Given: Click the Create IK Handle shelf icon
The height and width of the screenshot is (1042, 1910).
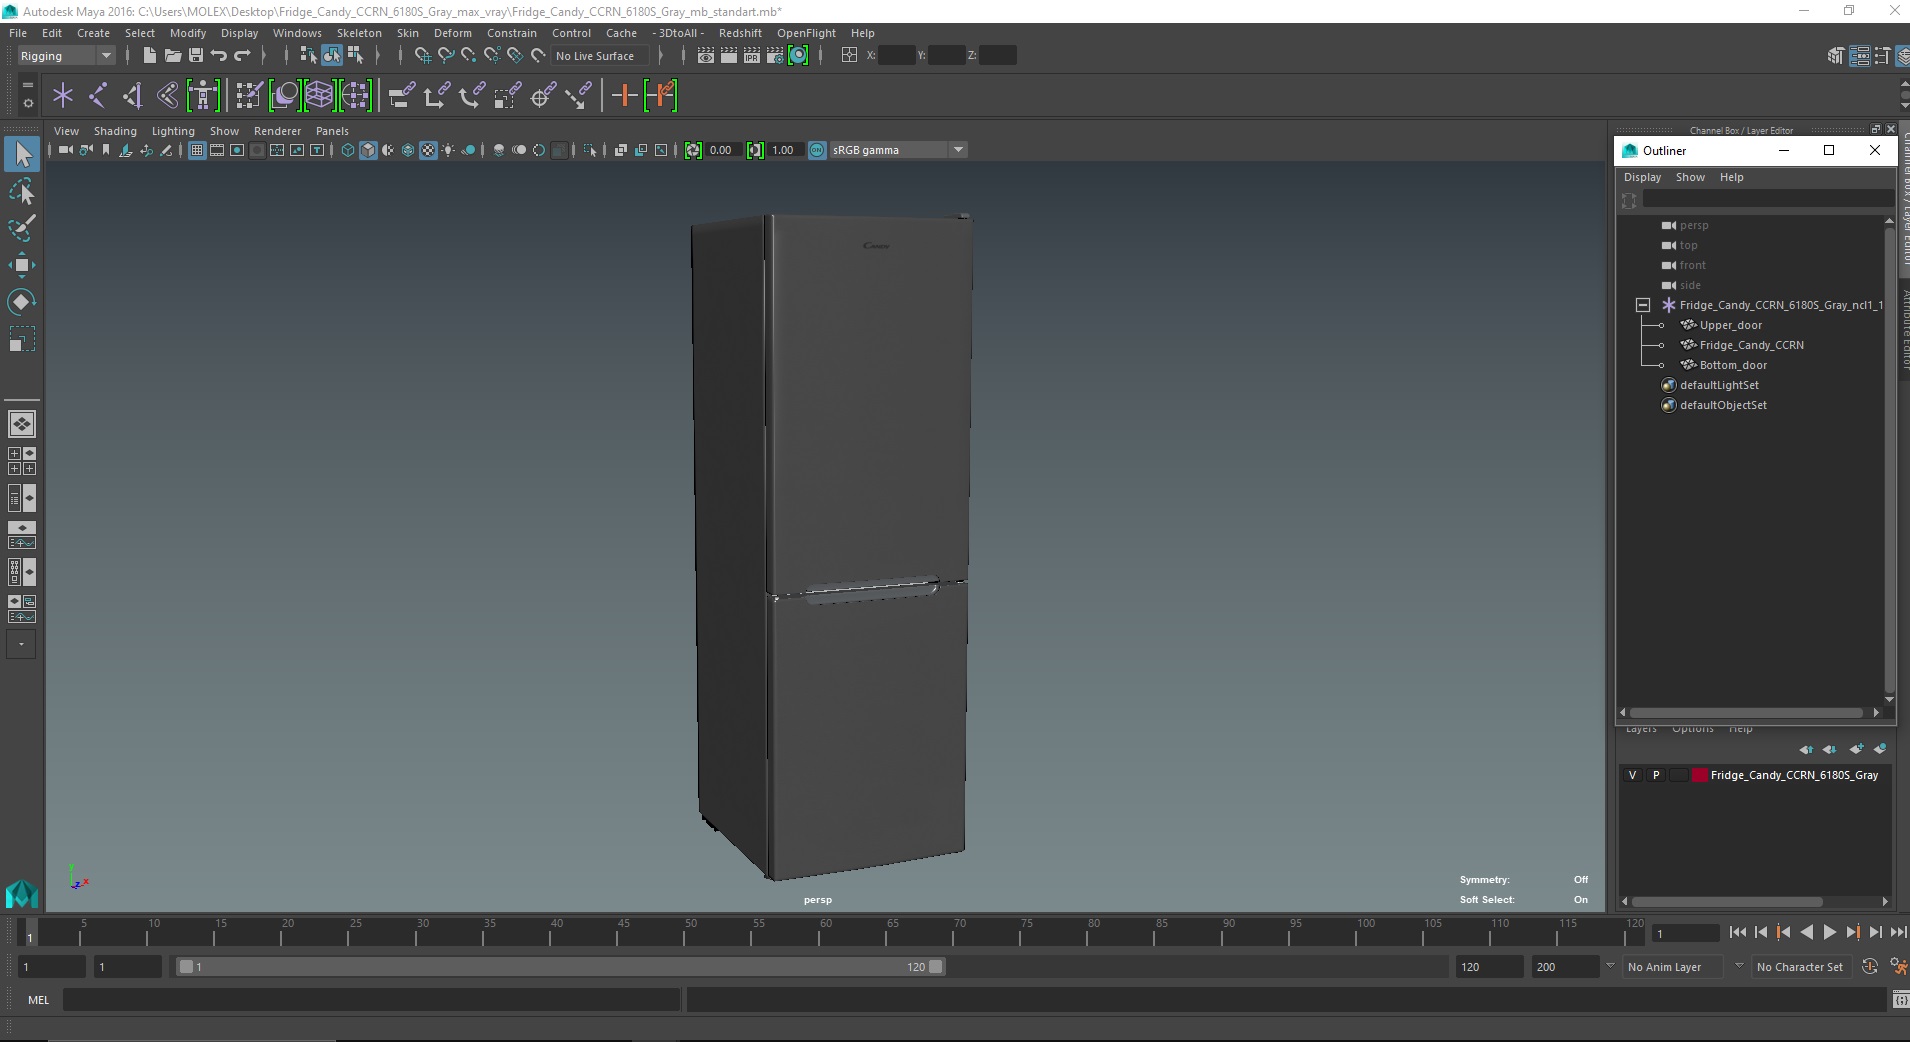Looking at the screenshot, I should point(133,96).
